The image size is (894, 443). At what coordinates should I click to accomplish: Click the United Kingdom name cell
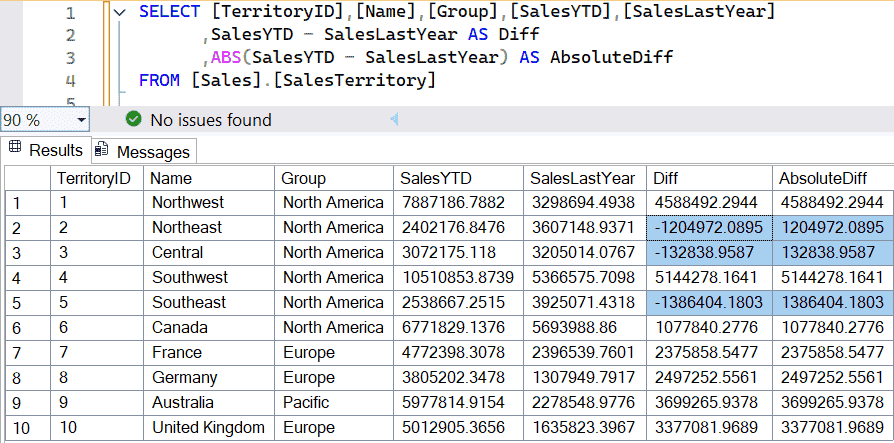click(x=209, y=428)
